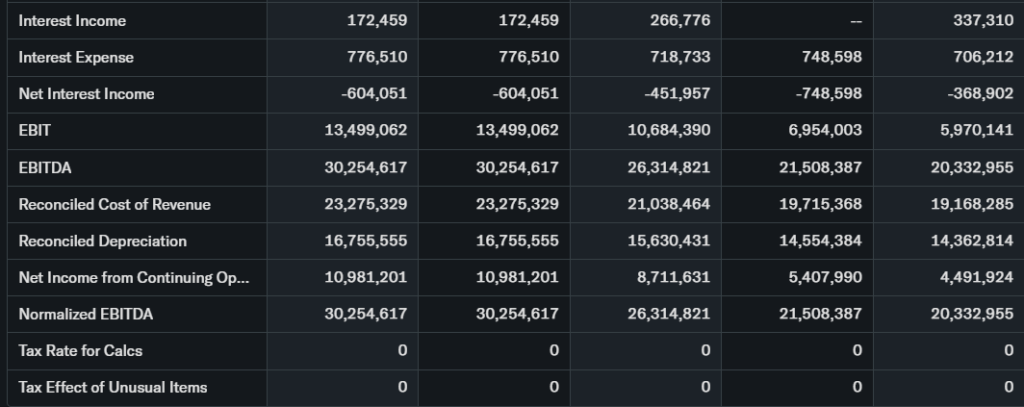Click the Net Interest Income row label
The width and height of the screenshot is (1024, 407).
87,94
